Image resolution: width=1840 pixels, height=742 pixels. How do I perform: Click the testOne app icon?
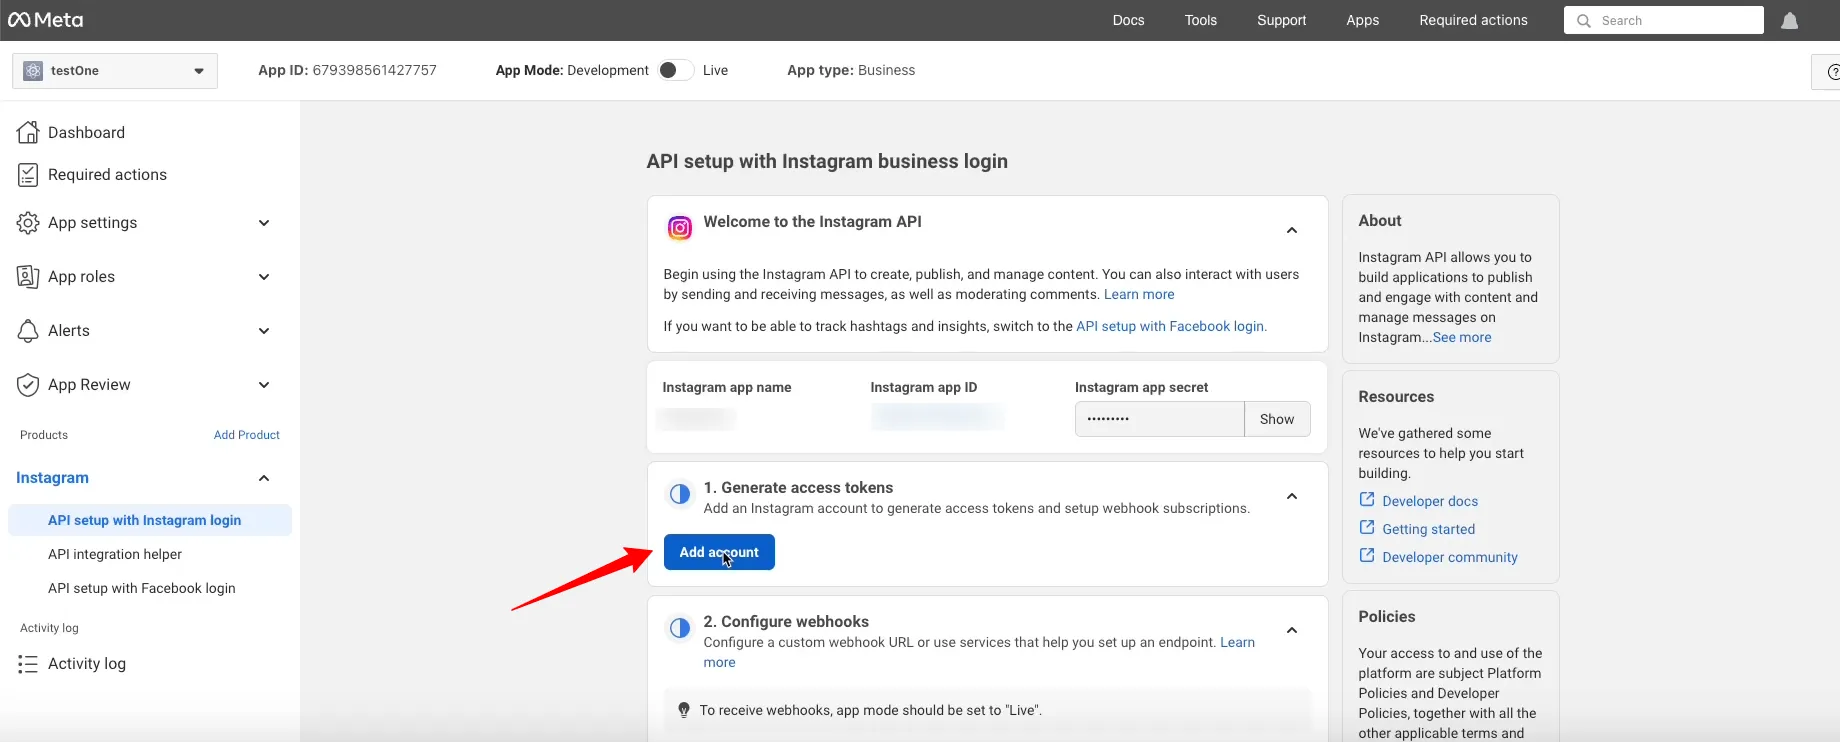pos(33,71)
